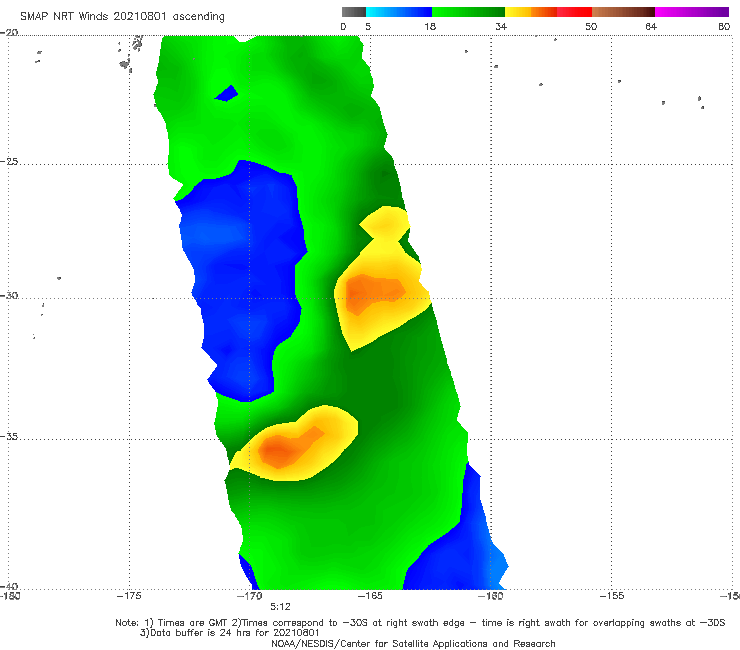Click the longitude label '-160'
The width and height of the screenshot is (740, 650).
491,596
